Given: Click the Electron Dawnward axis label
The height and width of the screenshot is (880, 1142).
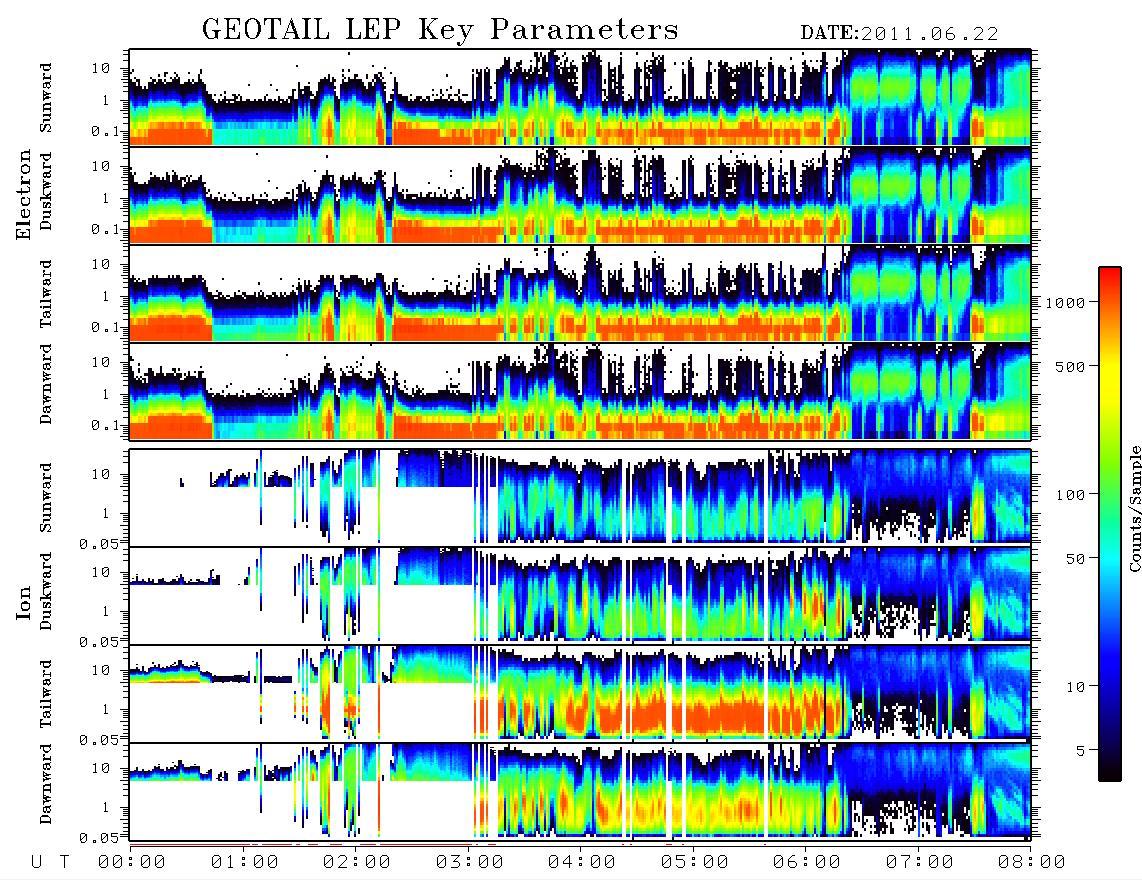Looking at the screenshot, I should [x=46, y=384].
